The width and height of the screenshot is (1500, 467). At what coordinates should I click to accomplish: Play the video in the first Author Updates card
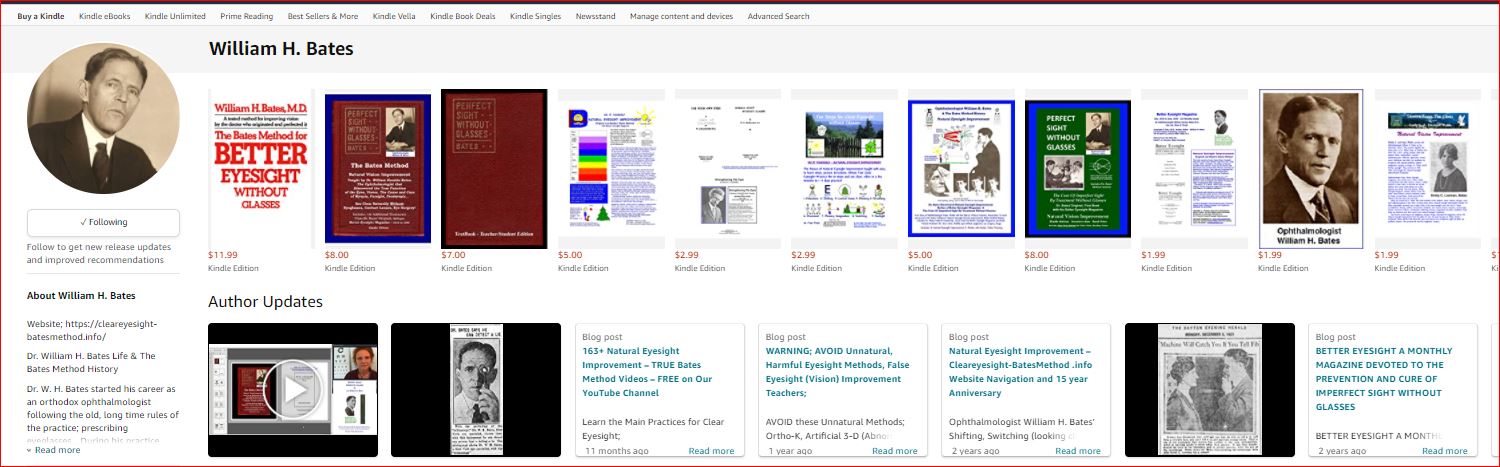pyautogui.click(x=293, y=390)
